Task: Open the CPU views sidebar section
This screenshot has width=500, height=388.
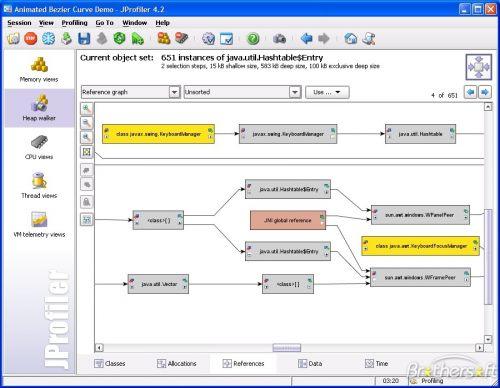Action: tap(39, 147)
